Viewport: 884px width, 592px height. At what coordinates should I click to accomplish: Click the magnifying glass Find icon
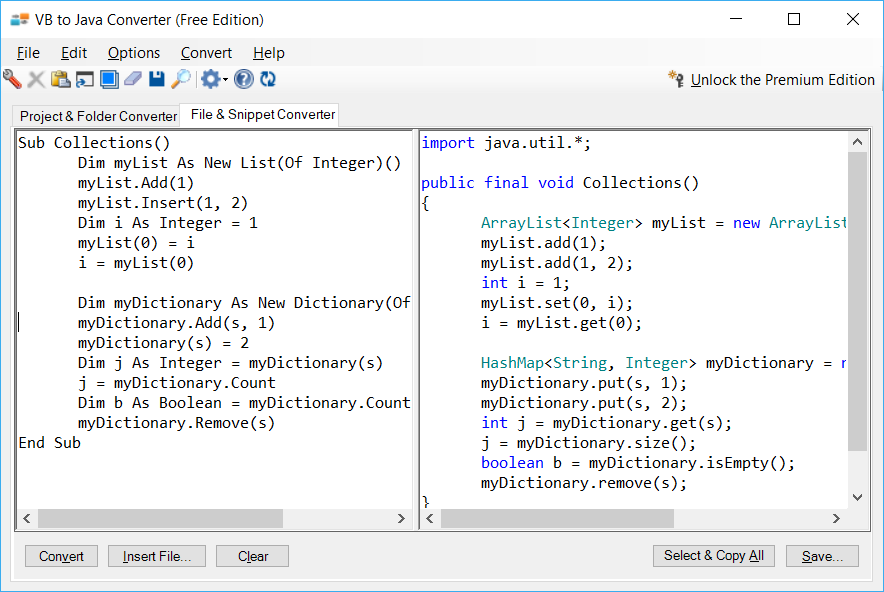pyautogui.click(x=181, y=79)
